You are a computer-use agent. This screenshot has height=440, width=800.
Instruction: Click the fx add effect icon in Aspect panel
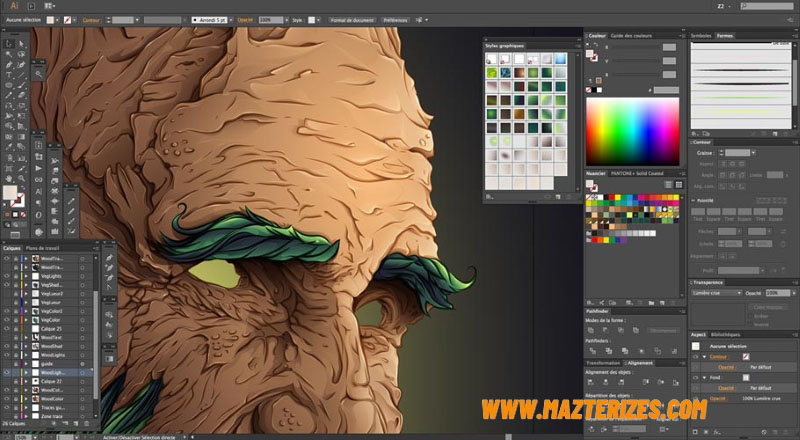(x=718, y=432)
